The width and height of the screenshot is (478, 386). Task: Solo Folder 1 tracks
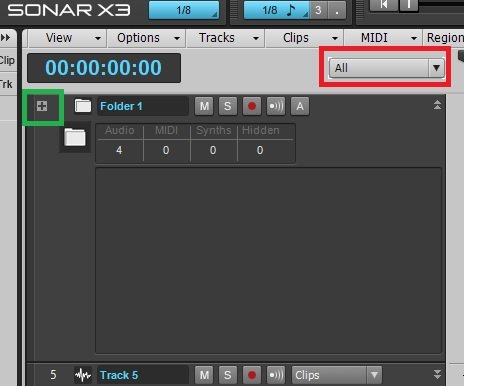pos(228,106)
